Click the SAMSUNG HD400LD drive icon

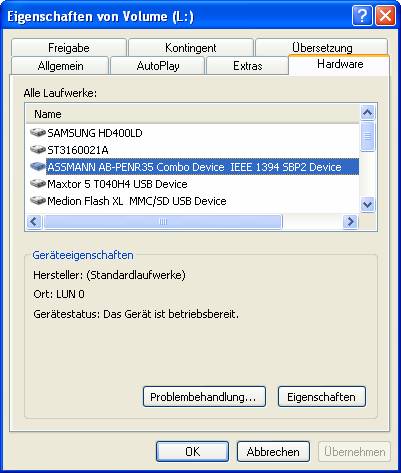point(38,133)
